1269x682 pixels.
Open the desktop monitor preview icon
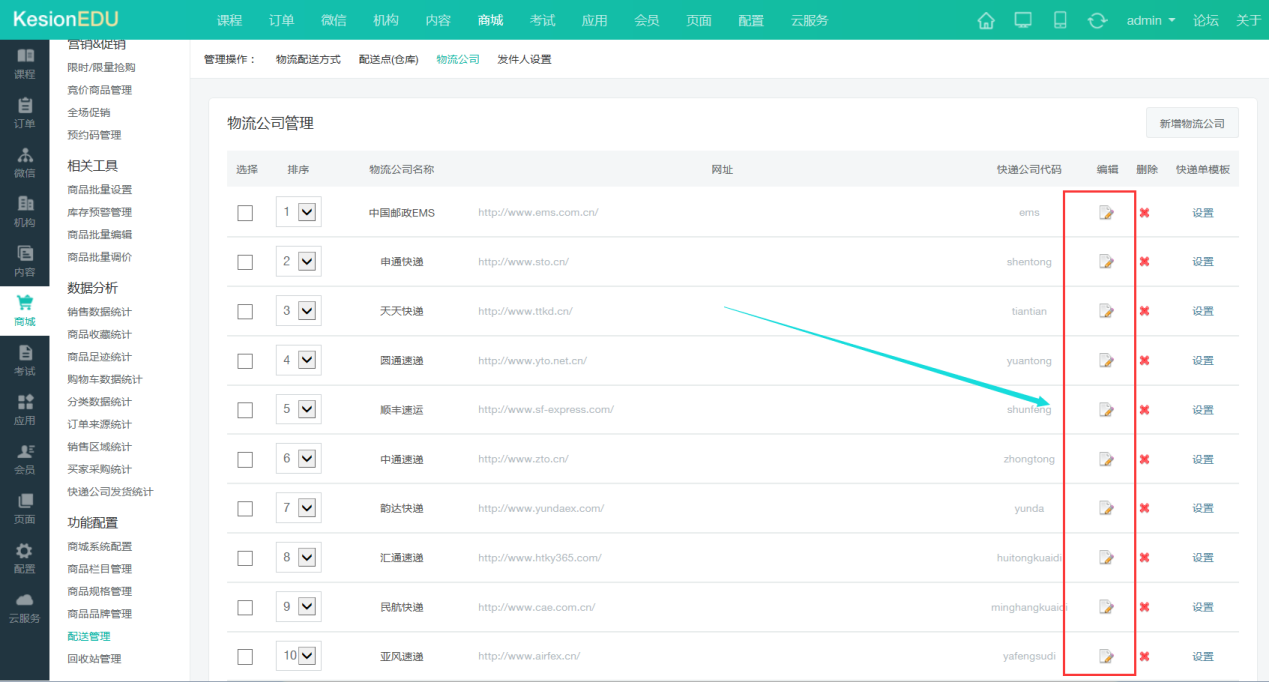pyautogui.click(x=1023, y=20)
